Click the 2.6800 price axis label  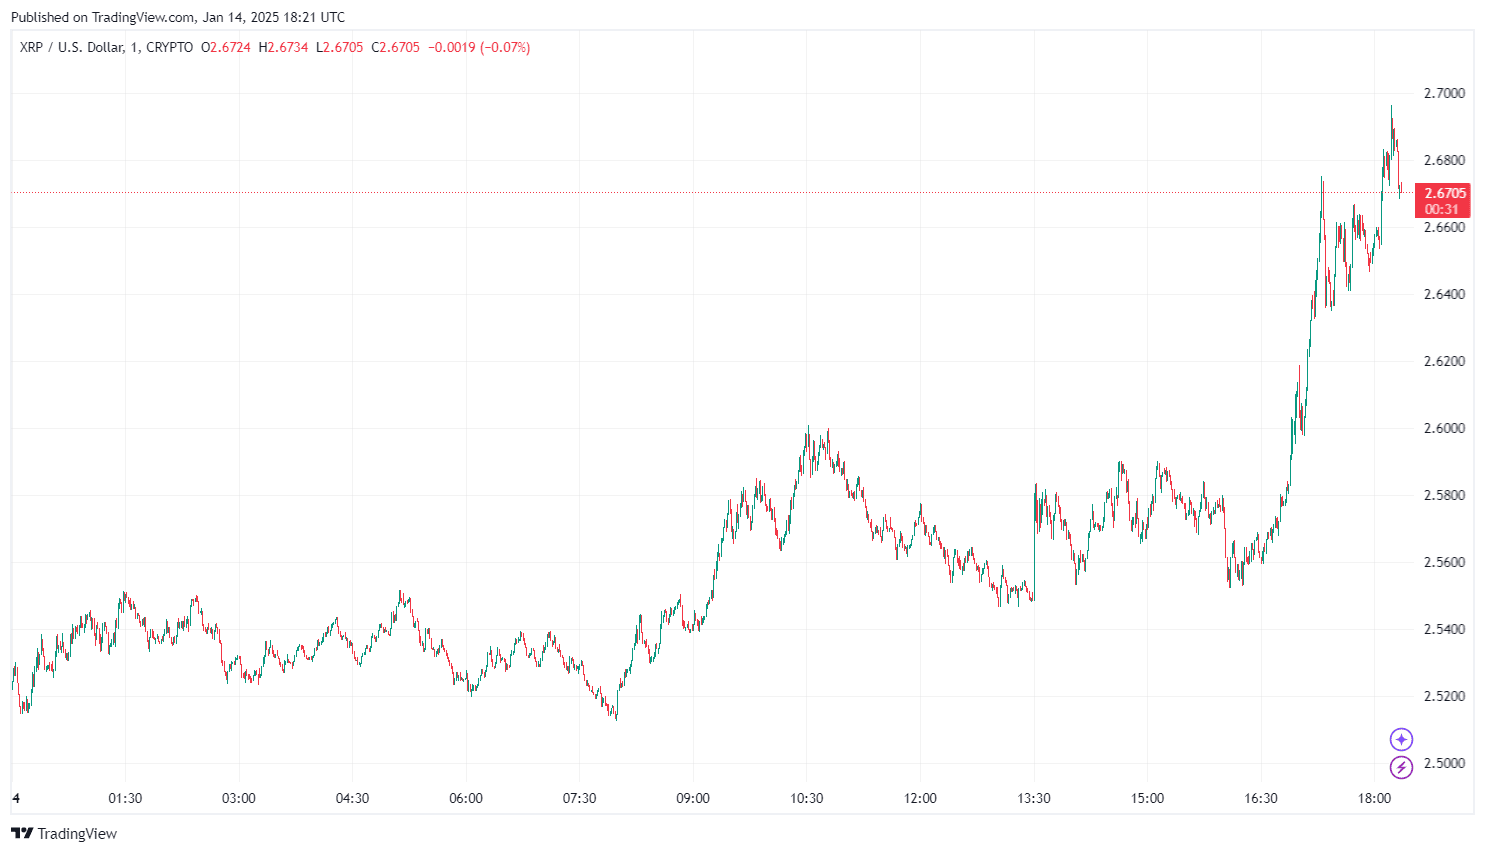click(1444, 160)
